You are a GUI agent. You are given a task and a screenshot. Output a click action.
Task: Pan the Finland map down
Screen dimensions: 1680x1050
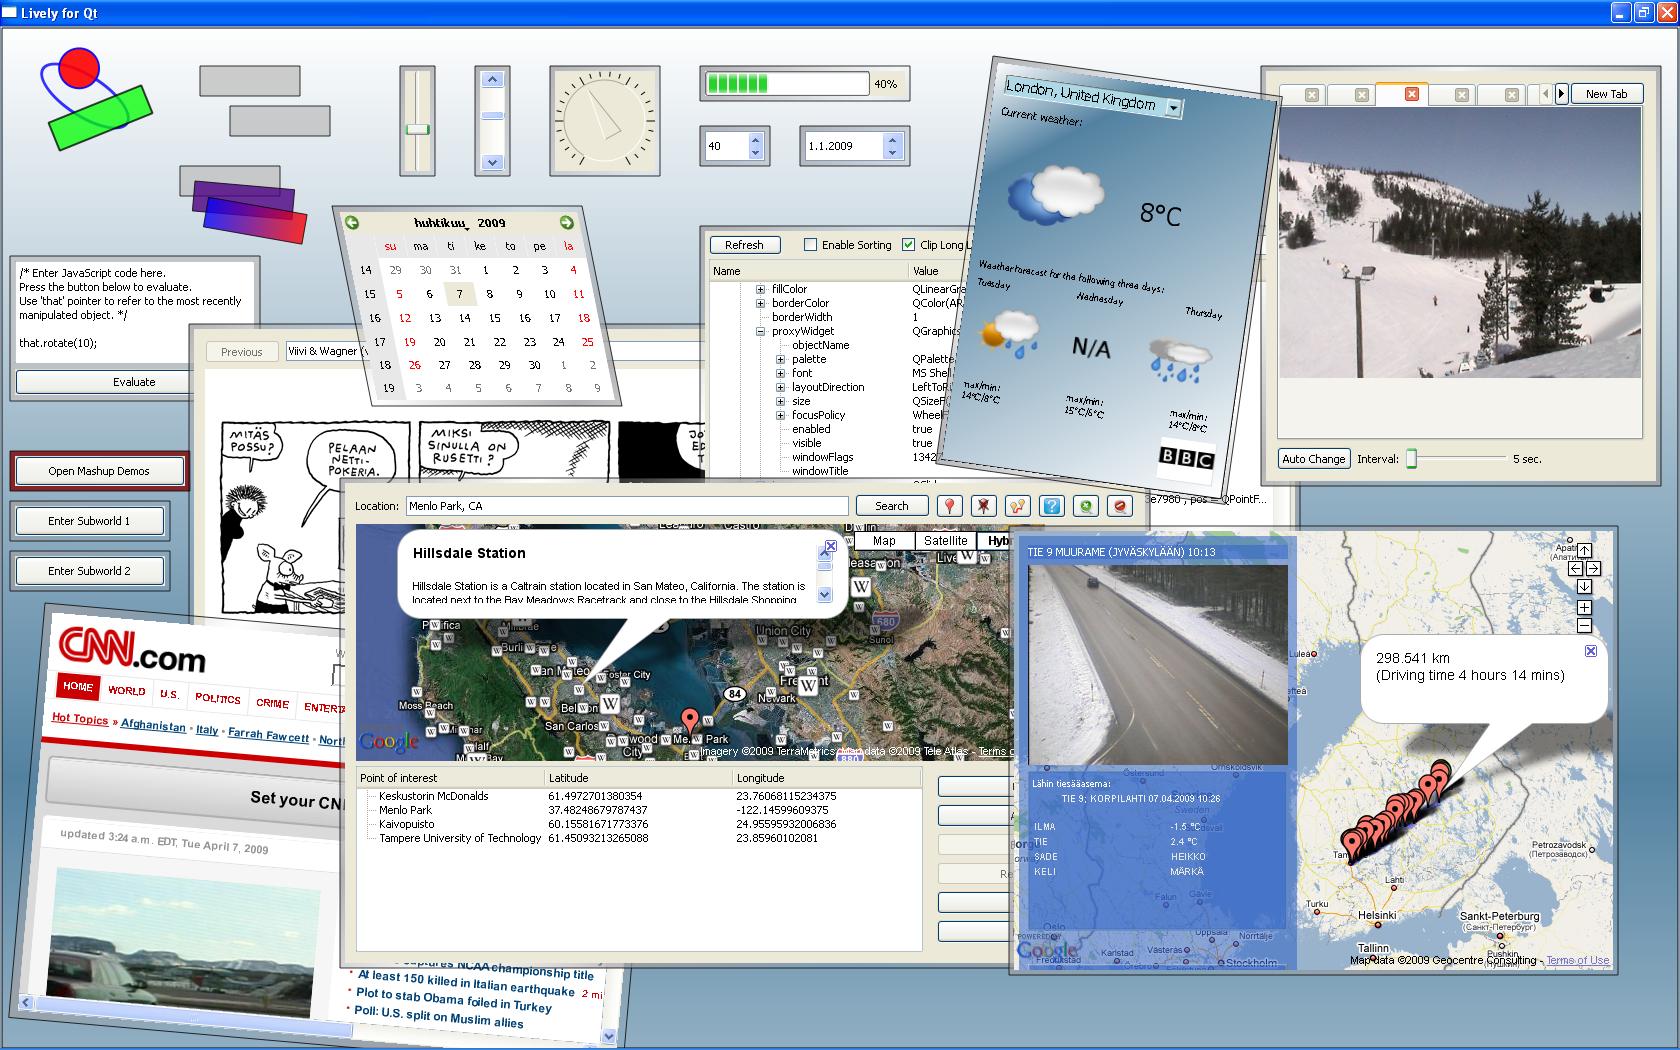pyautogui.click(x=1585, y=586)
